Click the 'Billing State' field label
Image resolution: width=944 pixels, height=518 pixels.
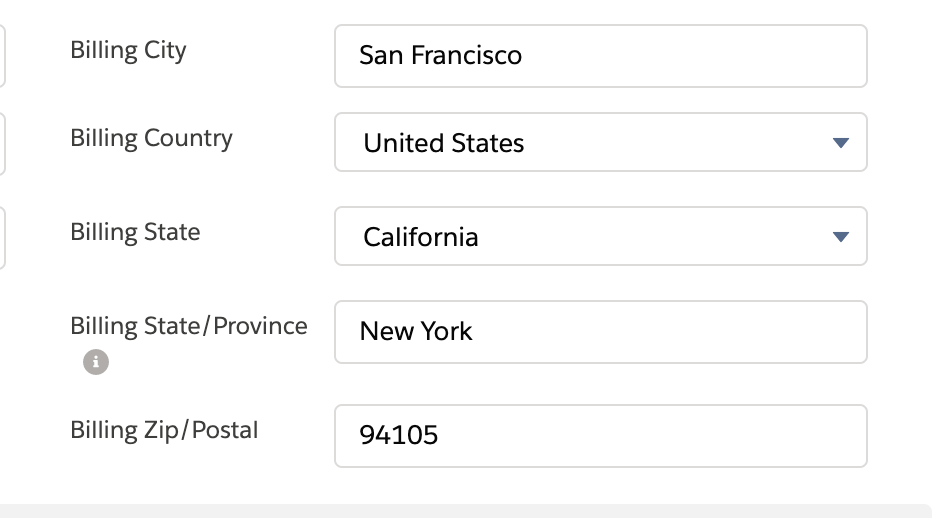click(x=135, y=232)
